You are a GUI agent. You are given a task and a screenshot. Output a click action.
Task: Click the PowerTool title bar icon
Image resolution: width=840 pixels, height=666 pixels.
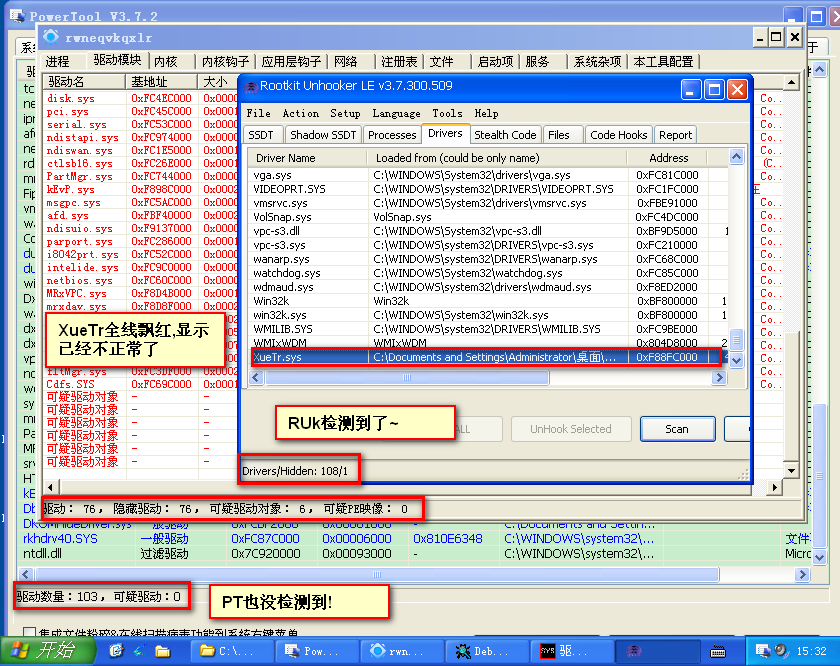[x=17, y=16]
